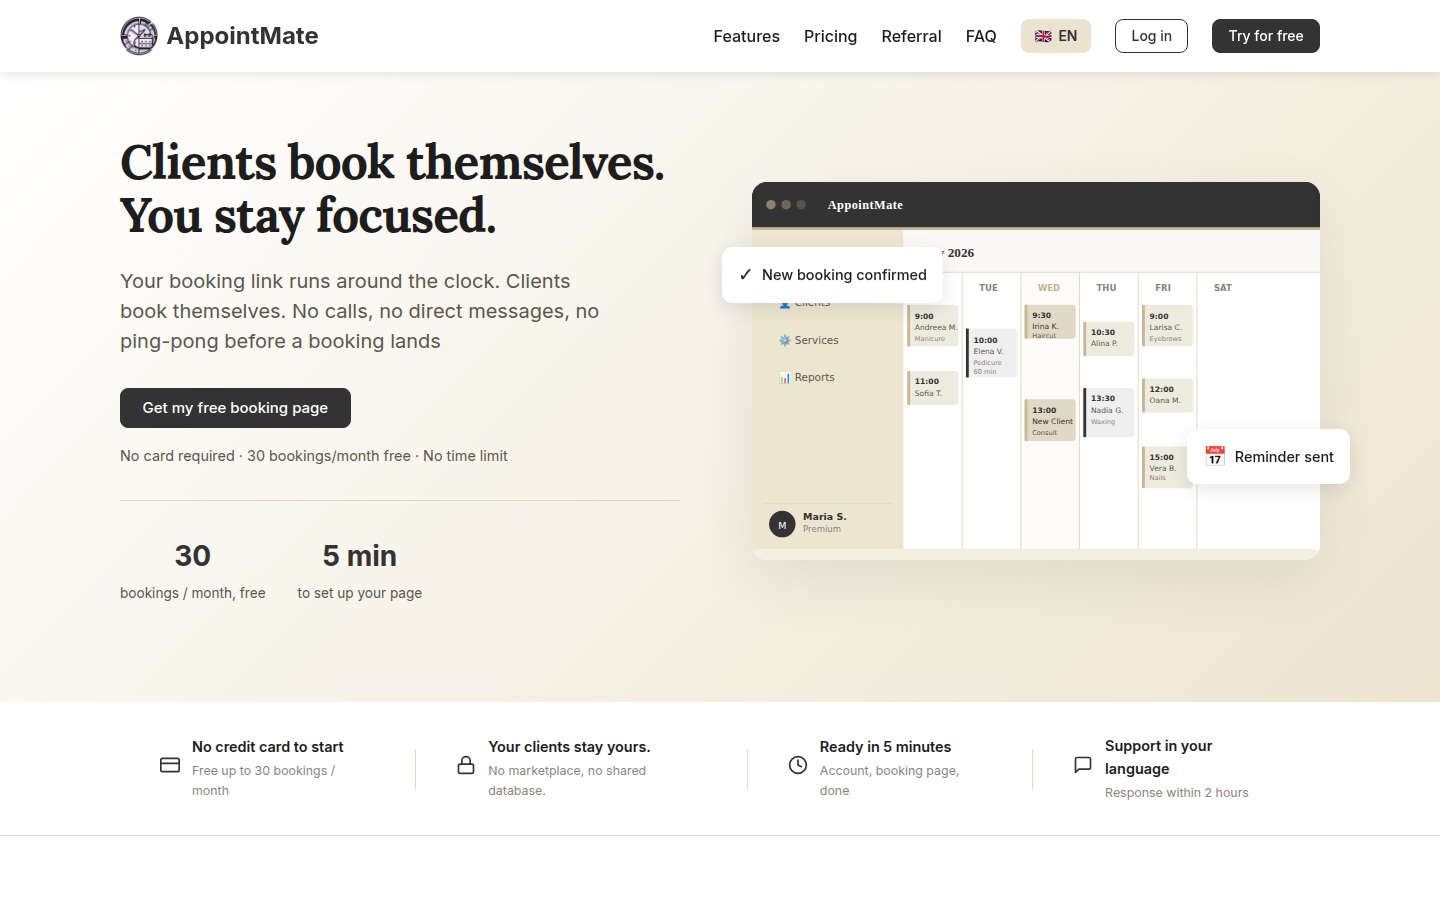Click the calendar icon in Reminder sent
Screen dimensions: 1440x900
coord(1215,456)
